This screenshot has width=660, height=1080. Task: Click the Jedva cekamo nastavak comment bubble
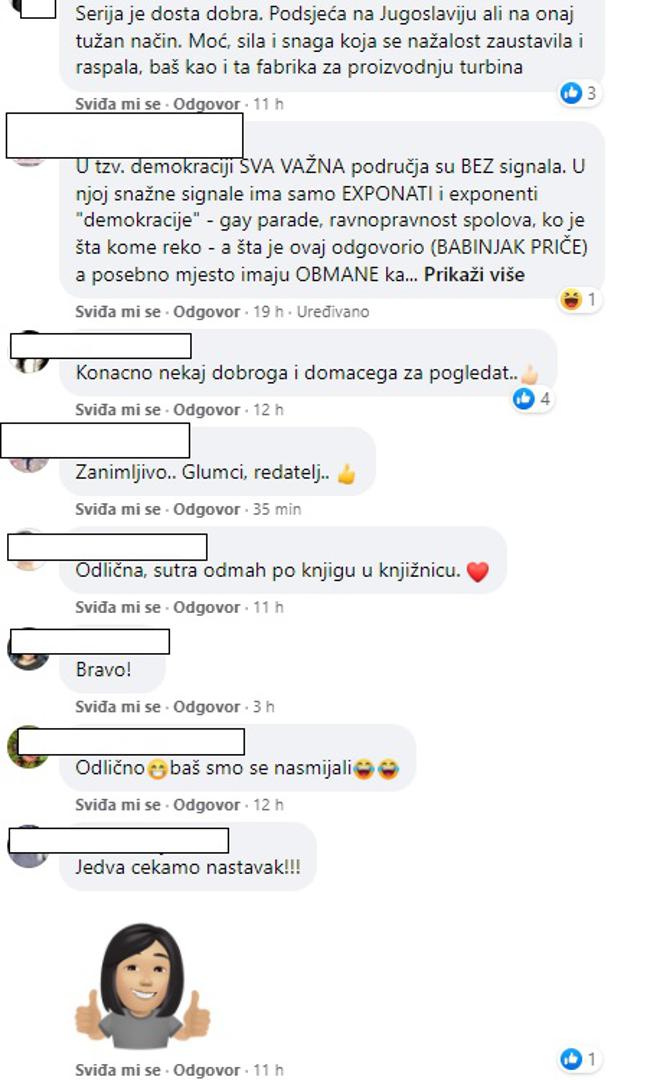pos(188,866)
